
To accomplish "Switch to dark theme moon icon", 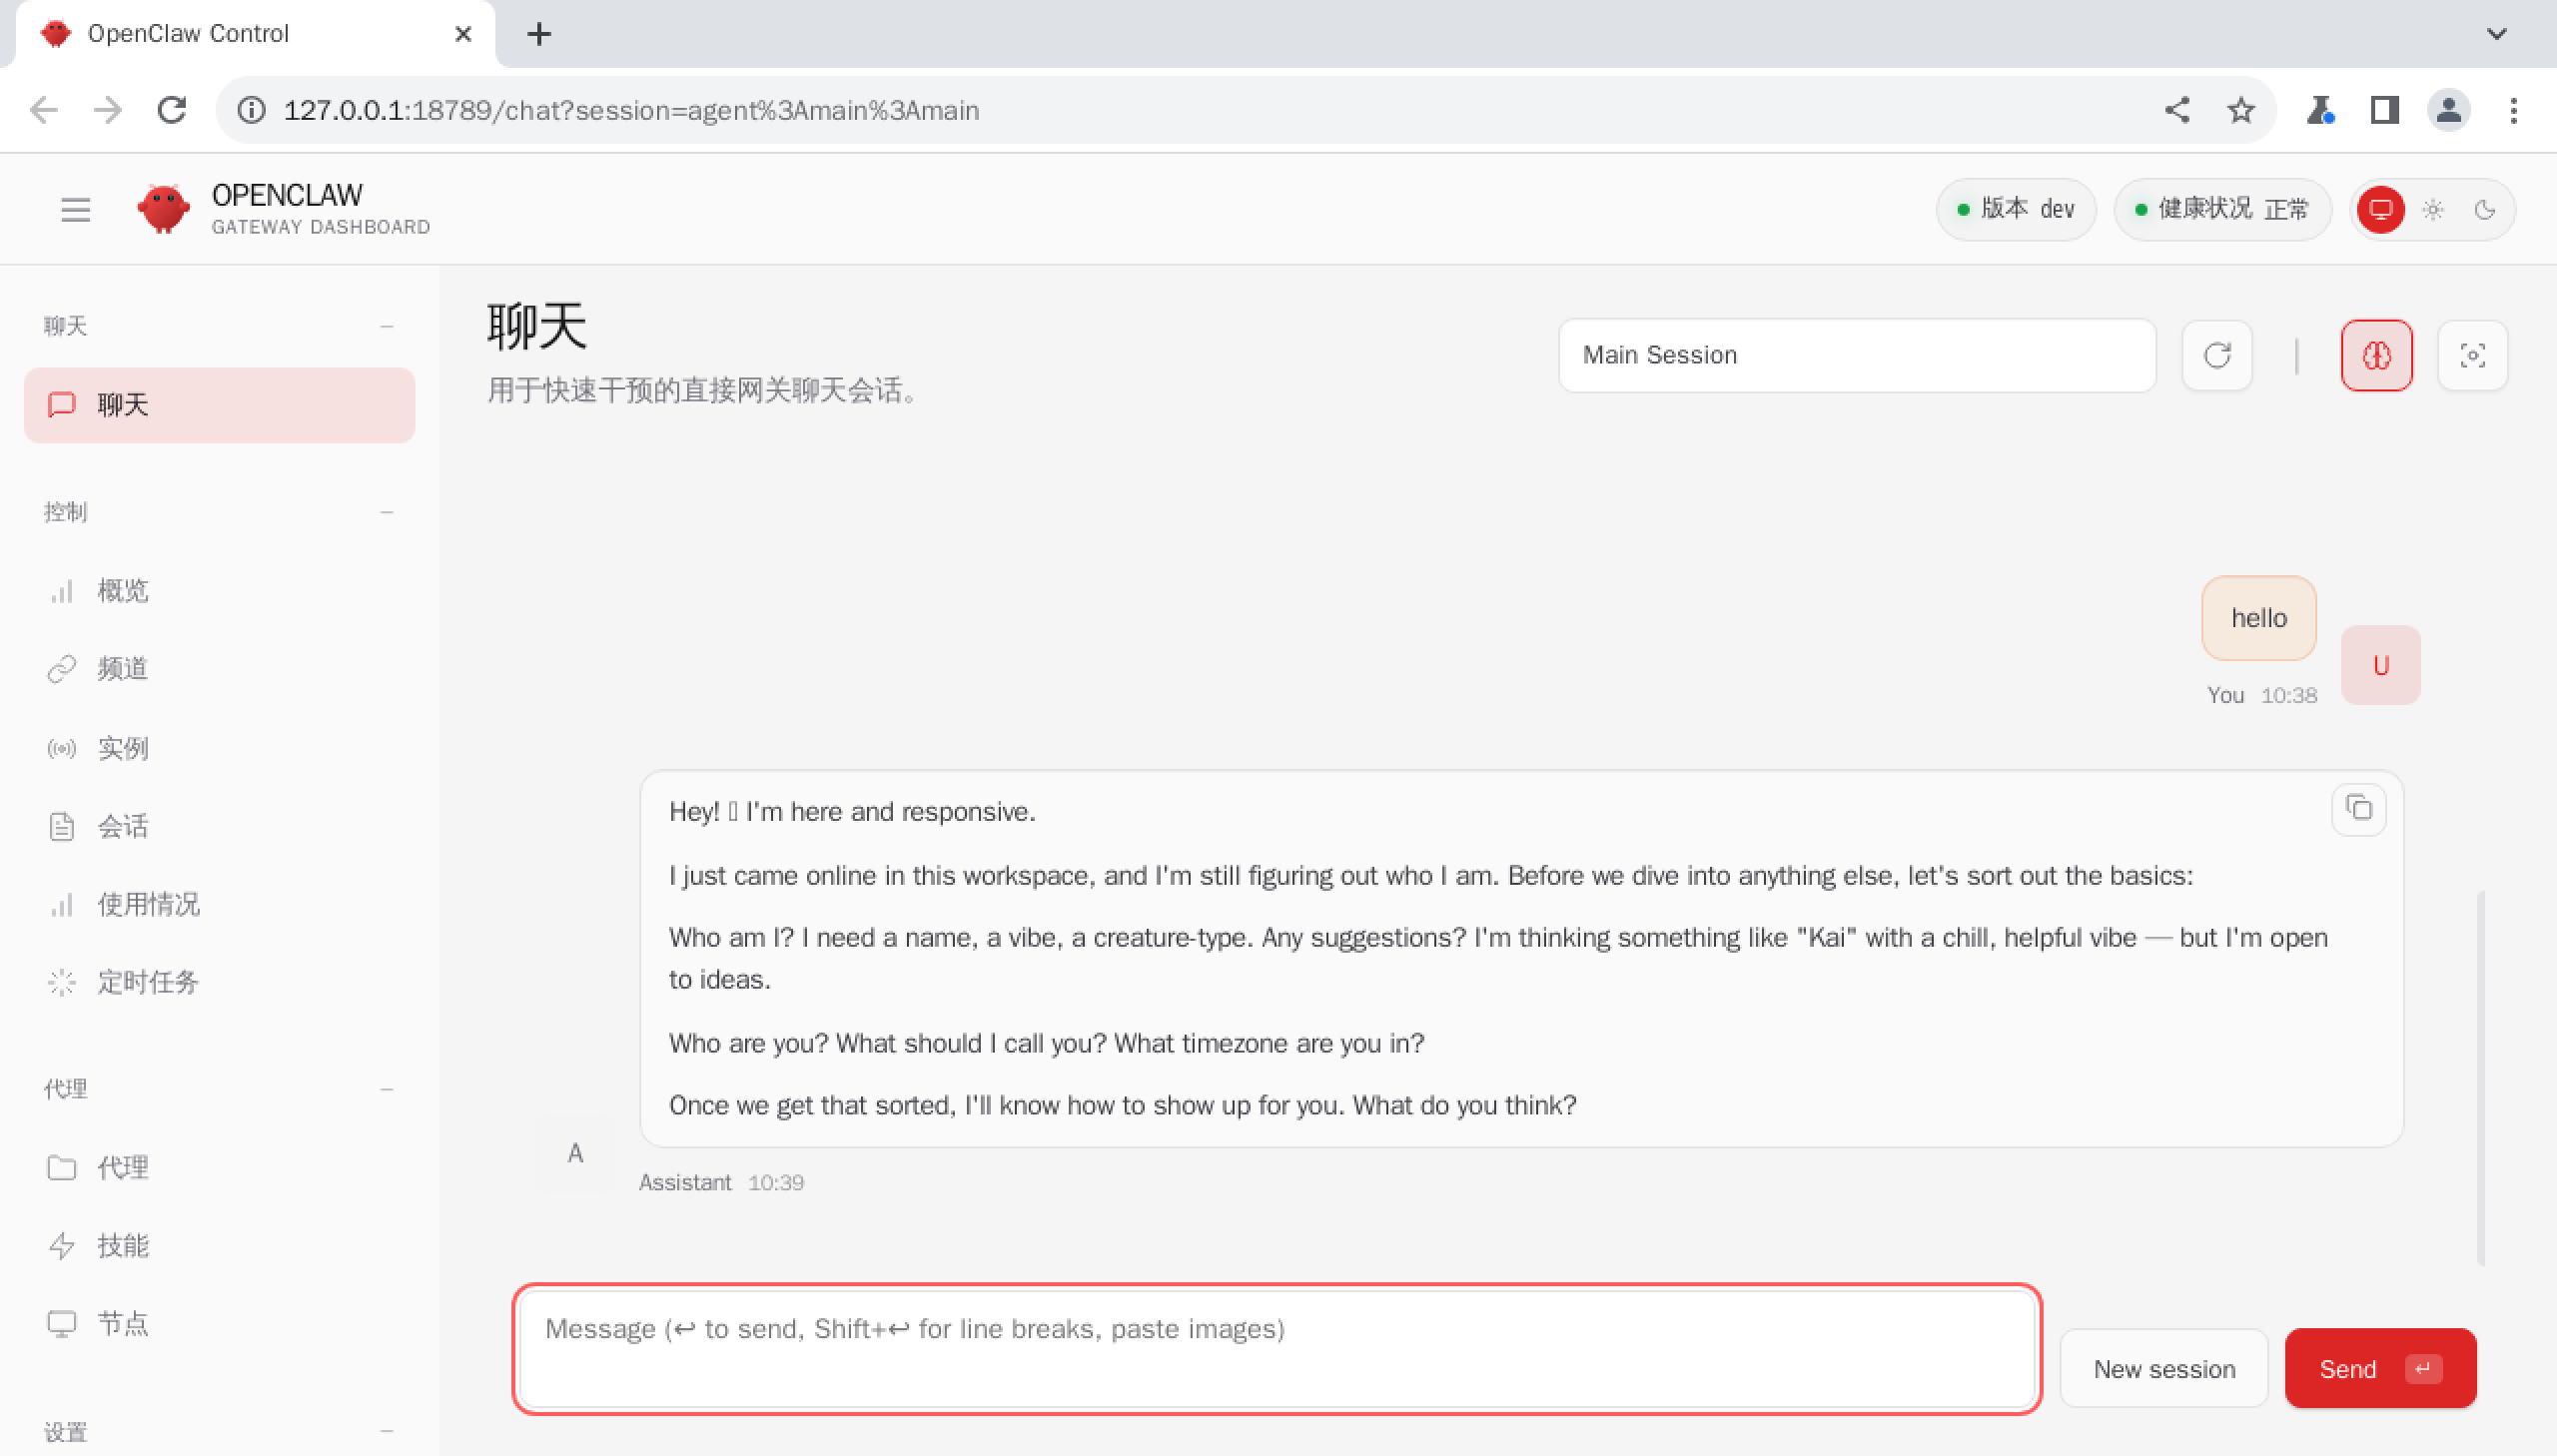I will click(x=2485, y=210).
